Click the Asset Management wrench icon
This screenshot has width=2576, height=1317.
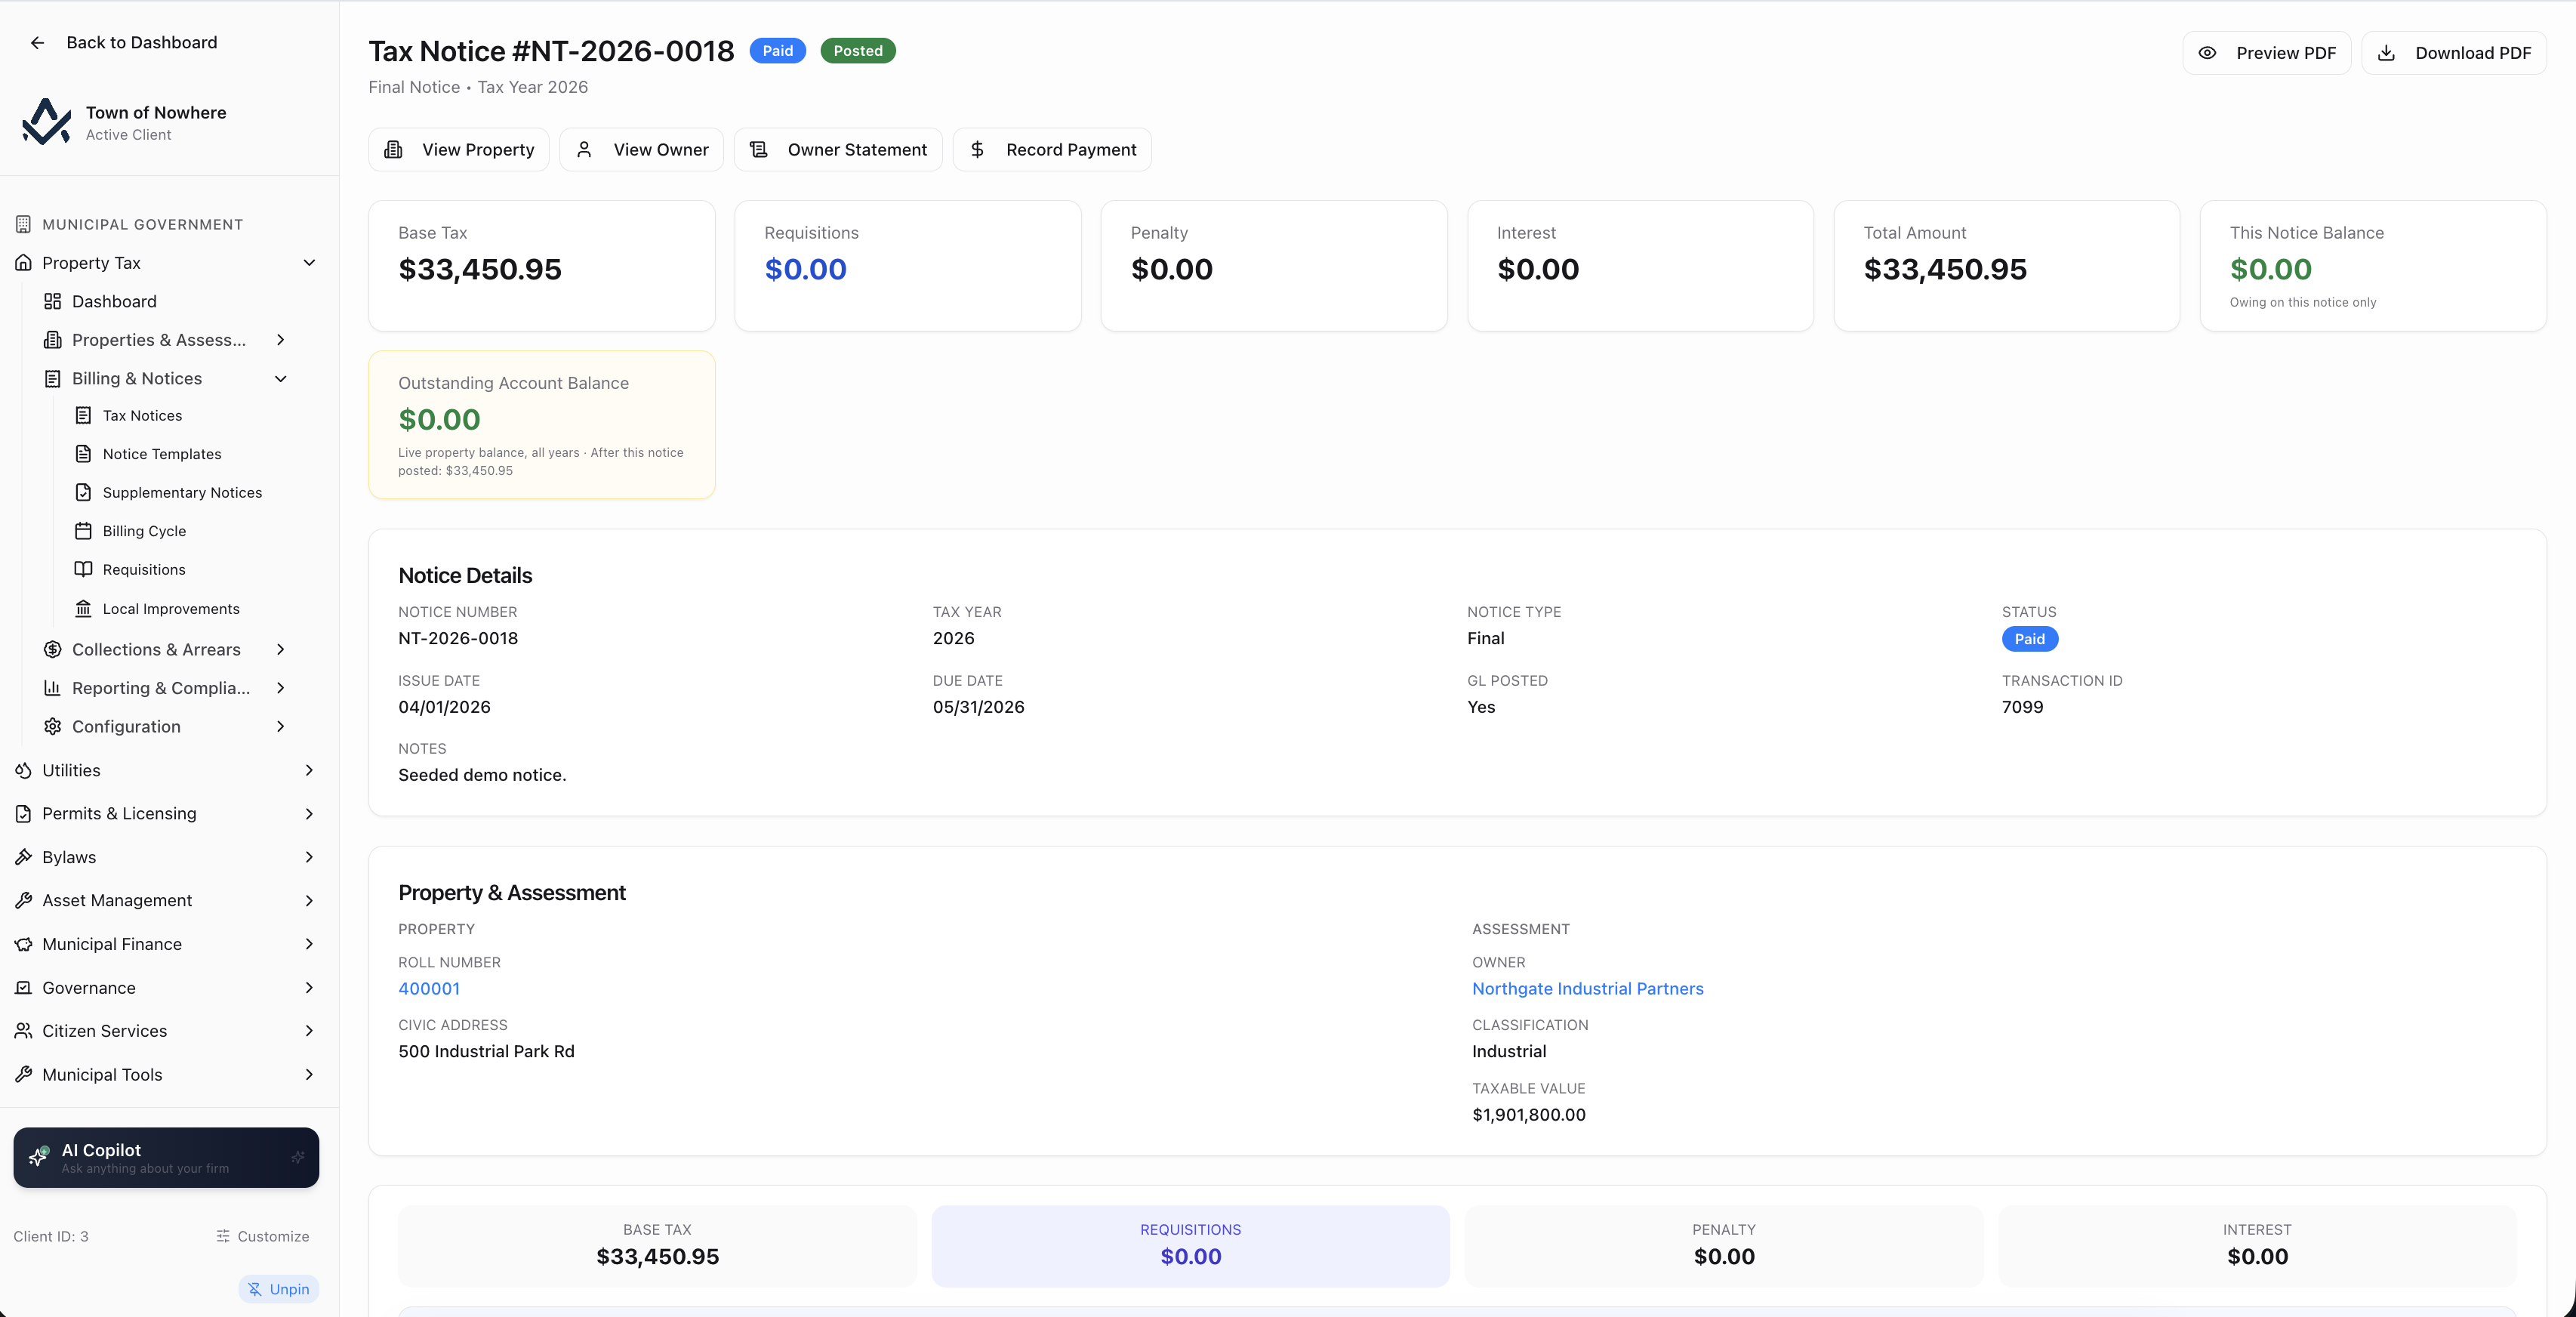(x=23, y=900)
